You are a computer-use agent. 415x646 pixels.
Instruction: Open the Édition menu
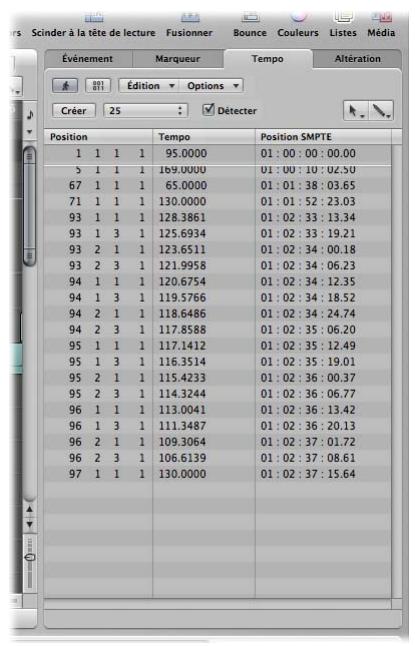pyautogui.click(x=149, y=86)
